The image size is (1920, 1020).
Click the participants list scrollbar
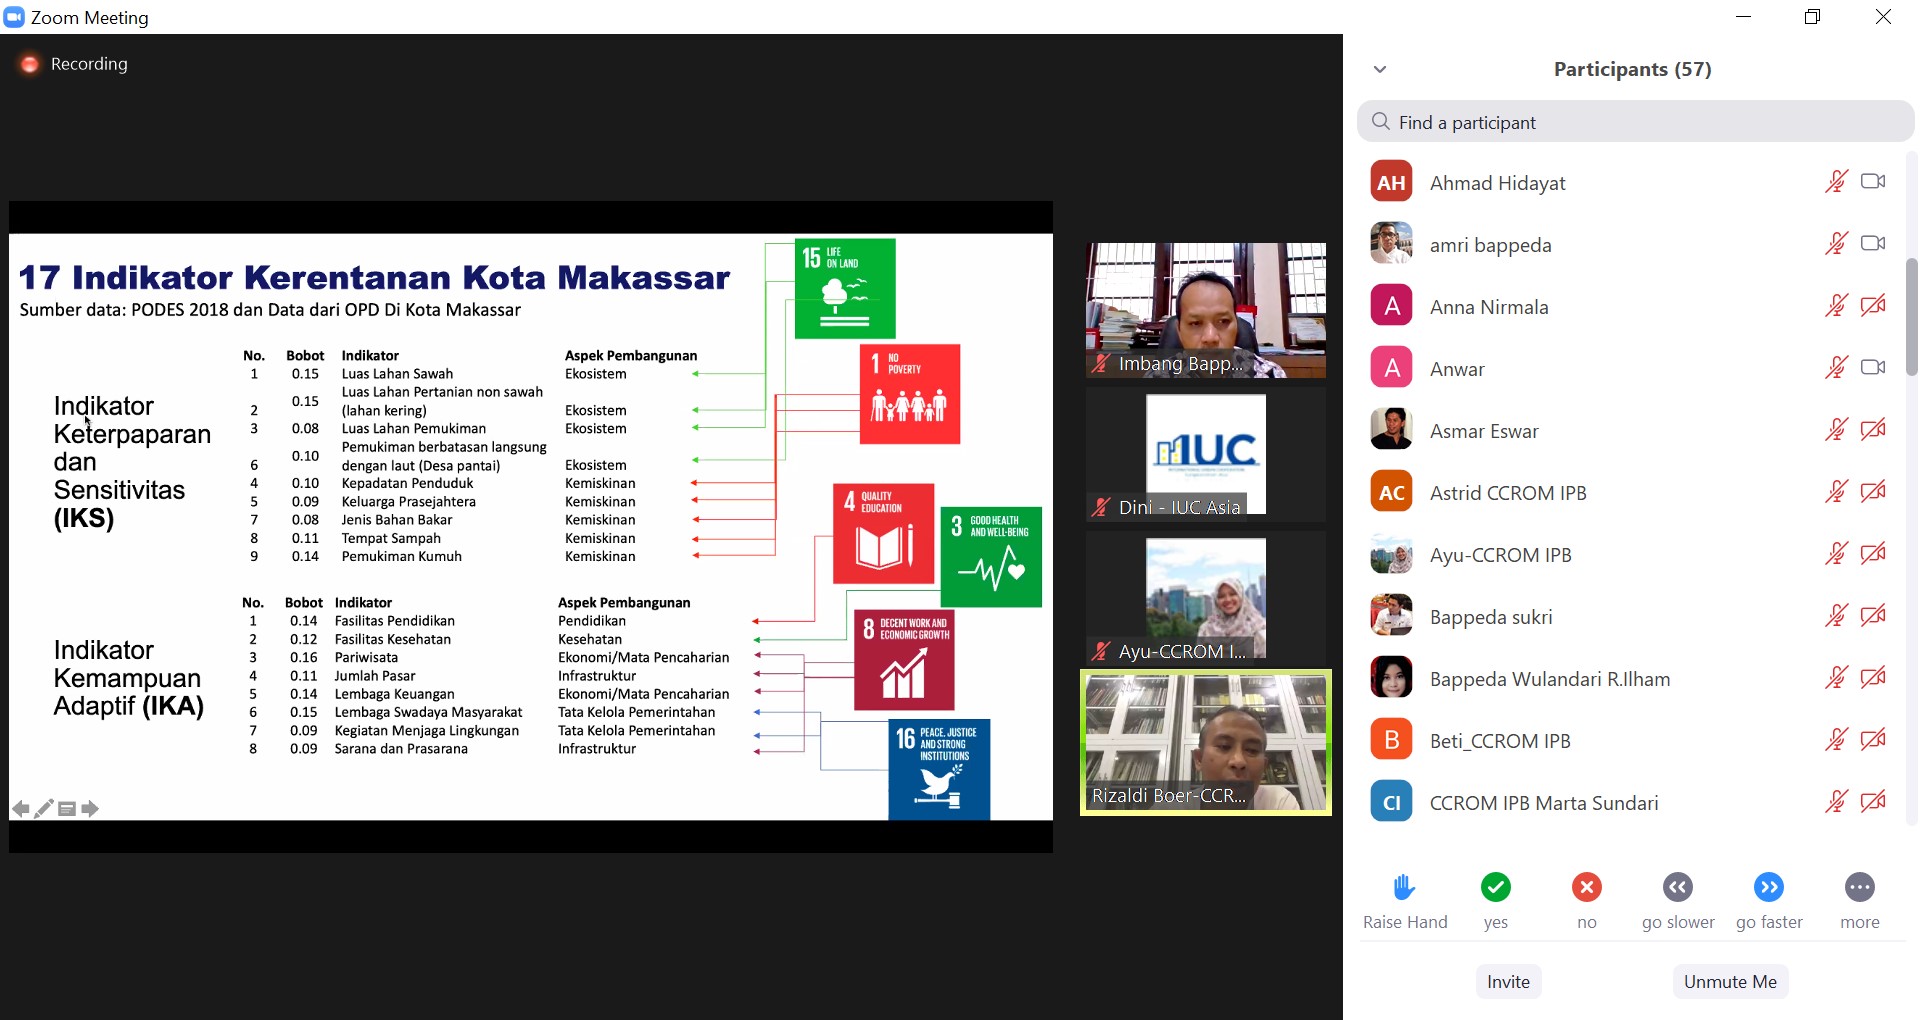(x=1911, y=318)
